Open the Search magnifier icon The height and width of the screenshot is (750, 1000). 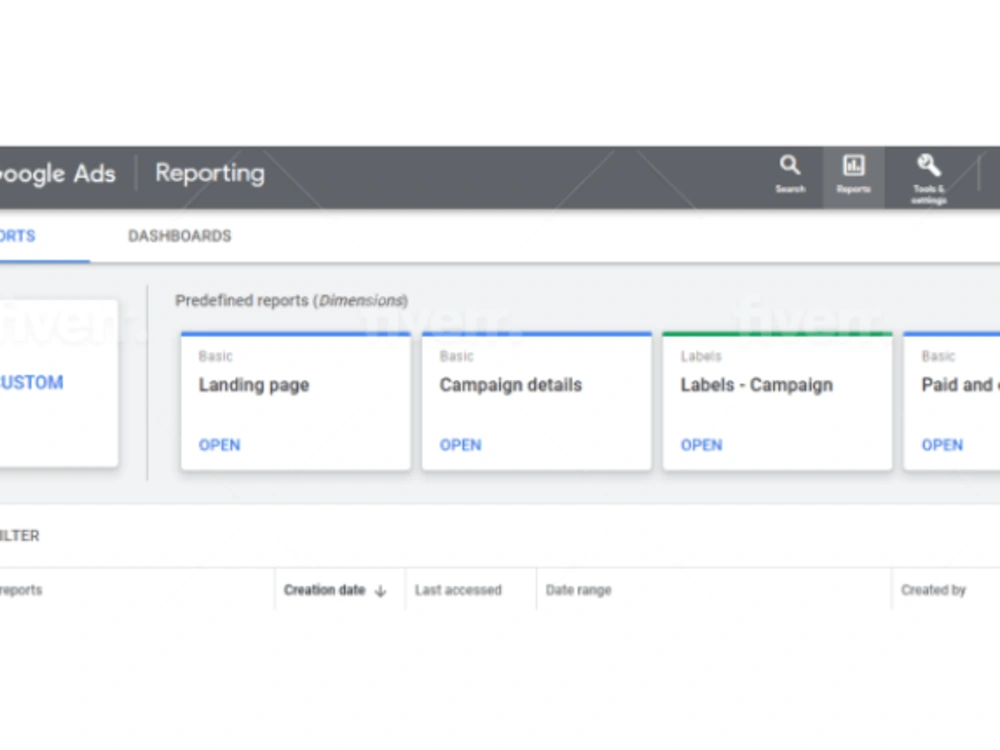790,166
